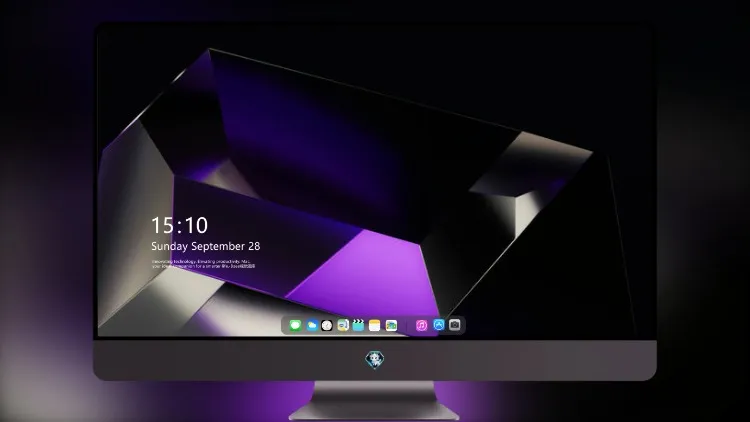
Task: Click the logo badge on the monitor chin
Action: tap(375, 360)
